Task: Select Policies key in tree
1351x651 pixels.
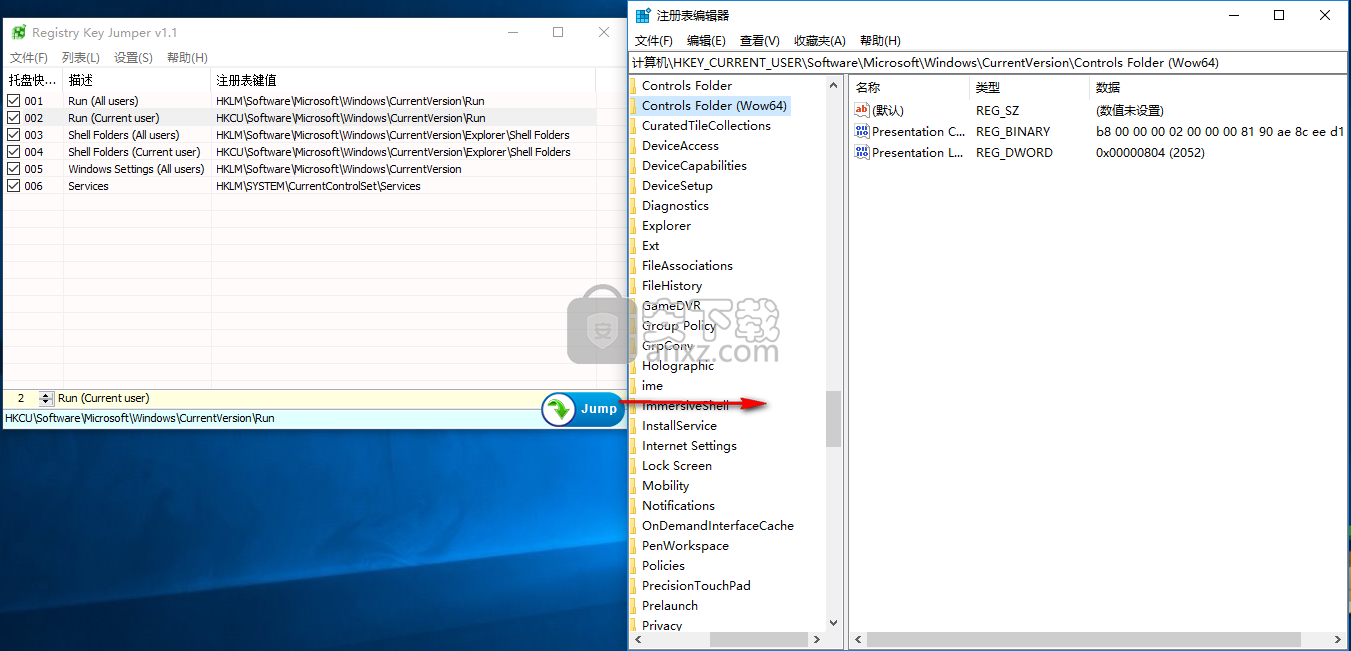Action: (663, 566)
